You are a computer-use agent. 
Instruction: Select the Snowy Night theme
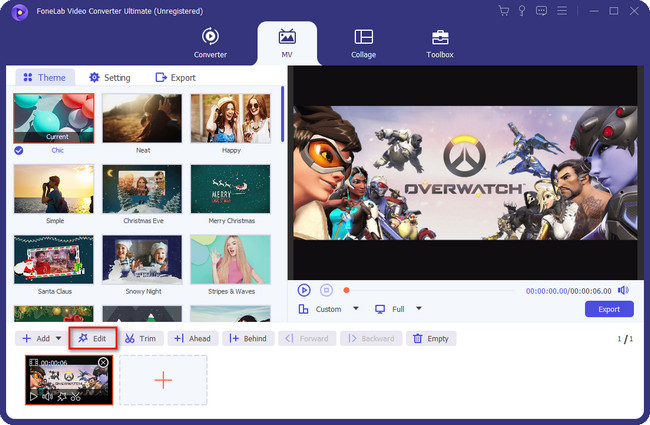(142, 260)
